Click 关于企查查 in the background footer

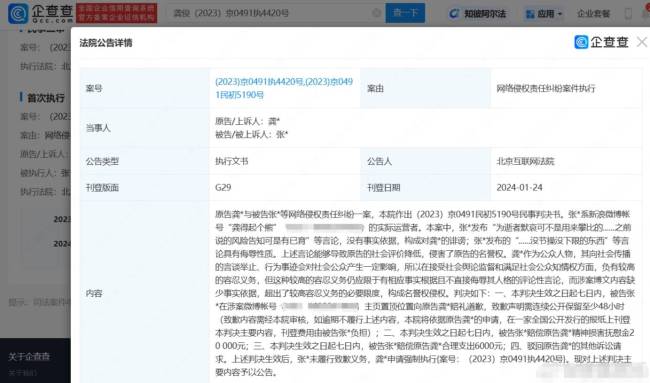click(29, 356)
